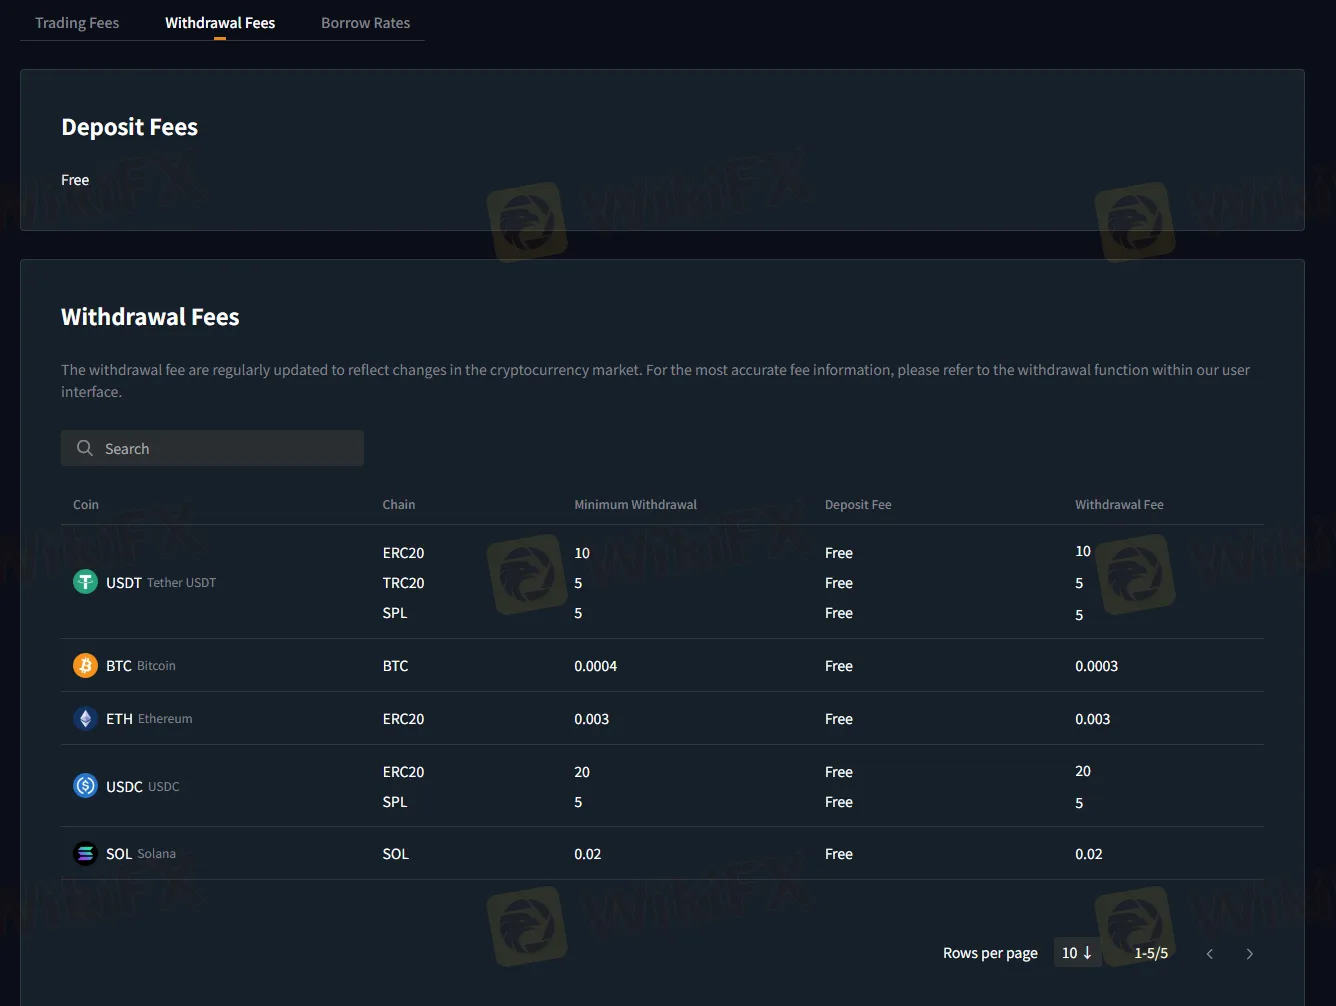This screenshot has height=1006, width=1336.
Task: Click ETH minimum withdrawal 0.003
Action: 591,718
